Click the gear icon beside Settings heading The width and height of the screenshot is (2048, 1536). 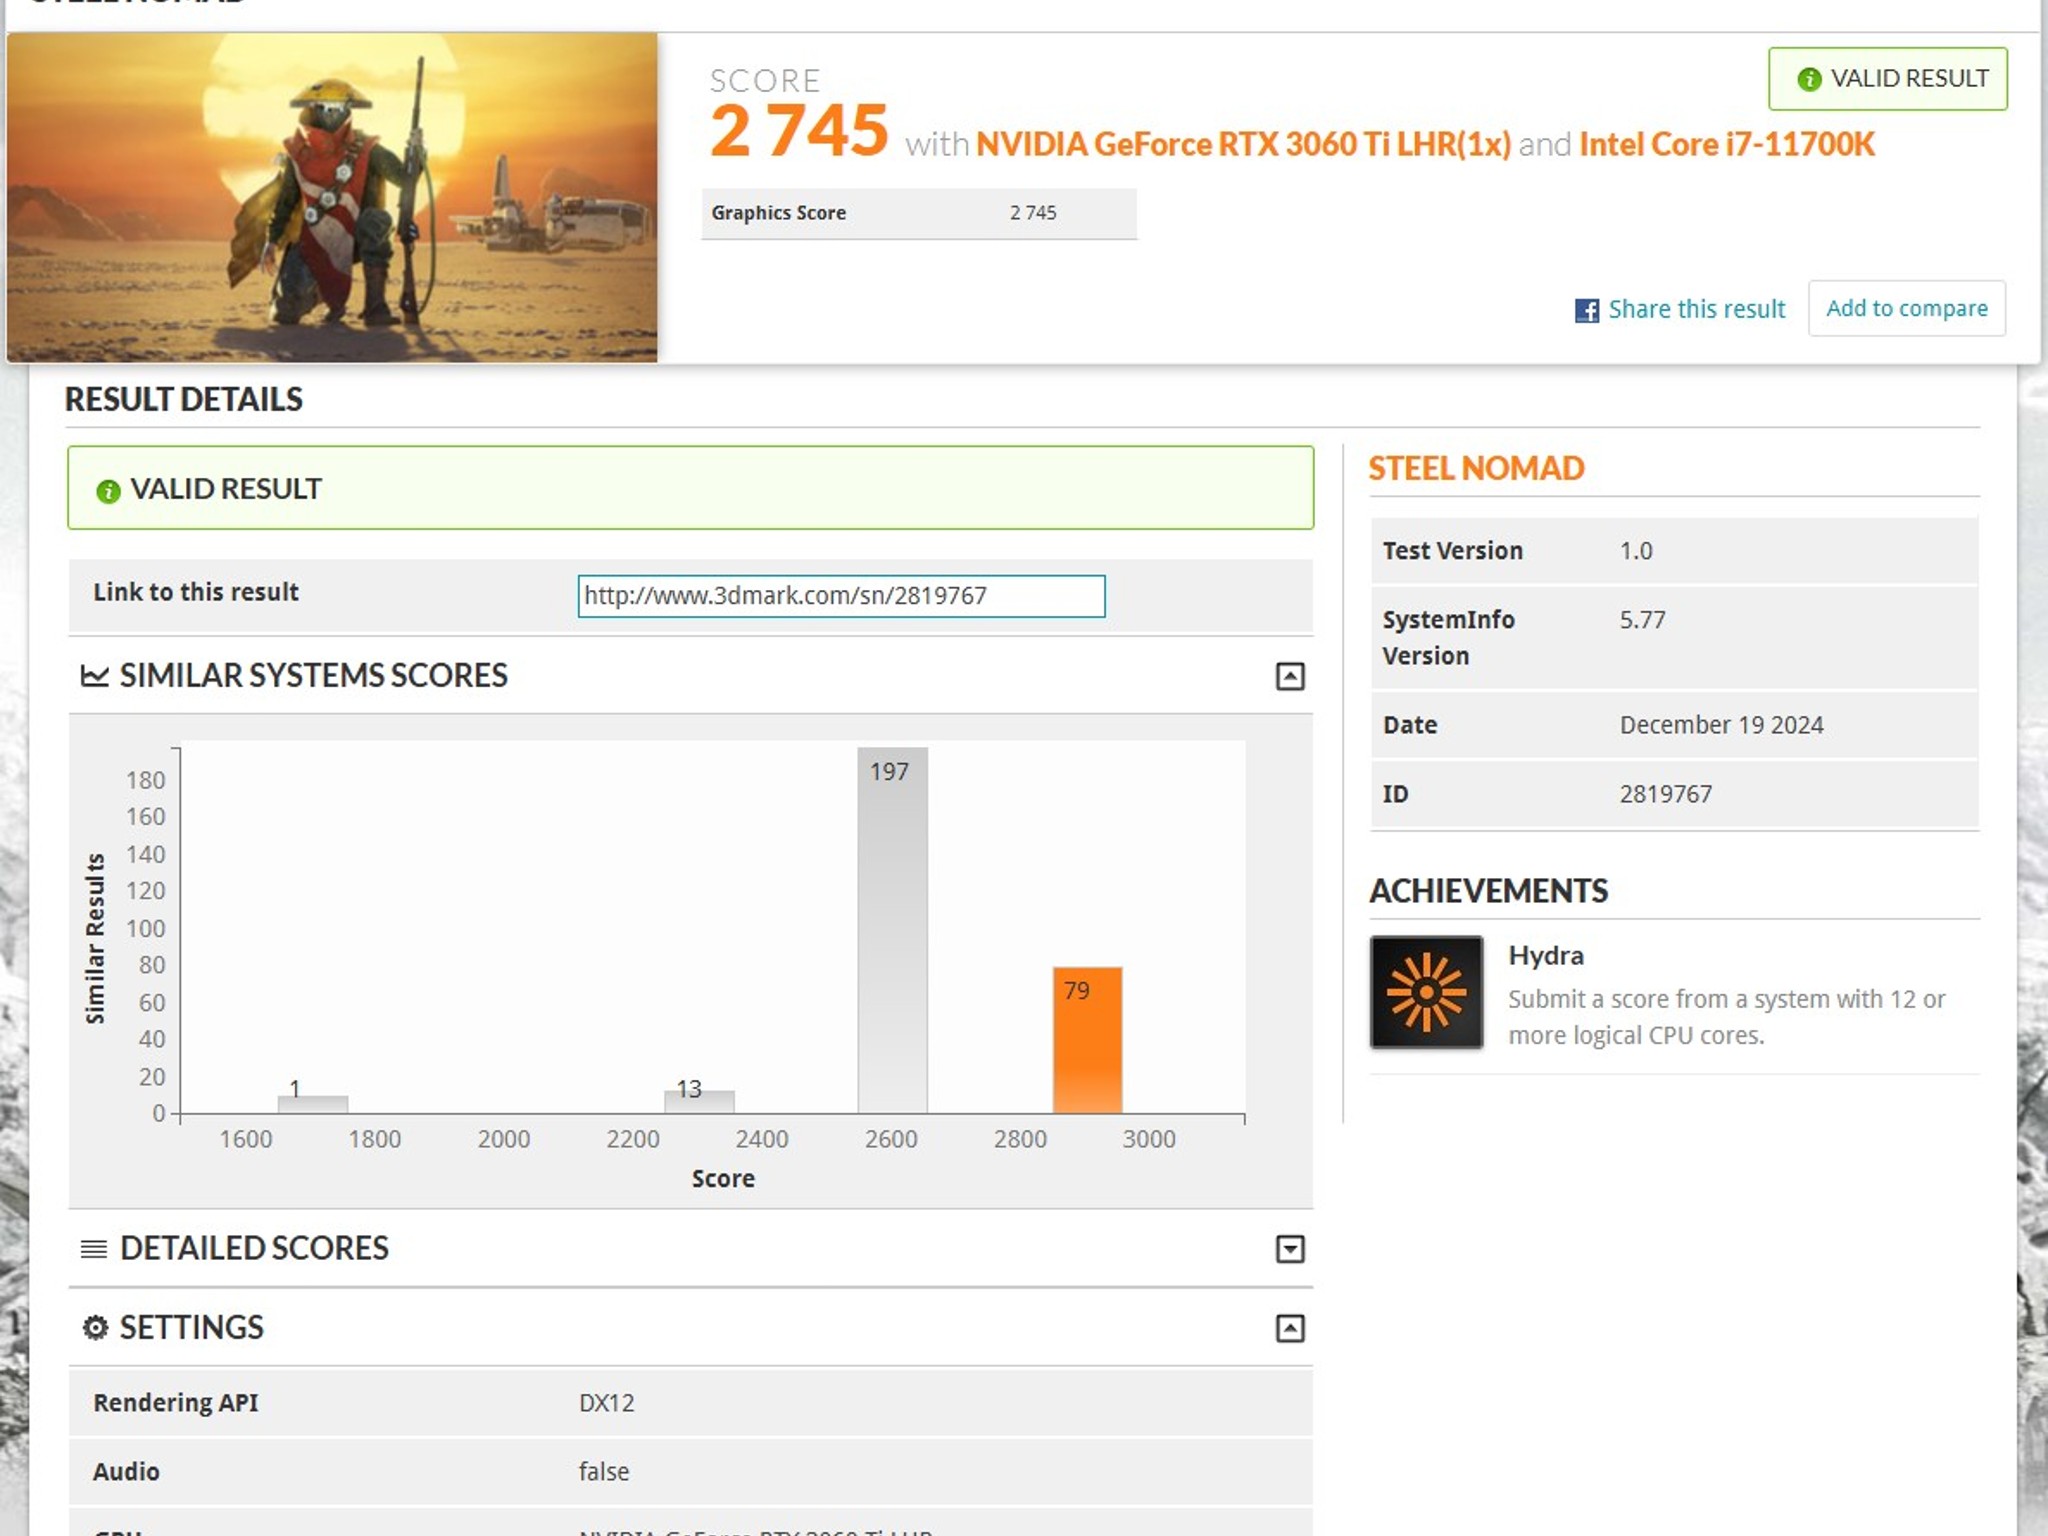pyautogui.click(x=95, y=1328)
